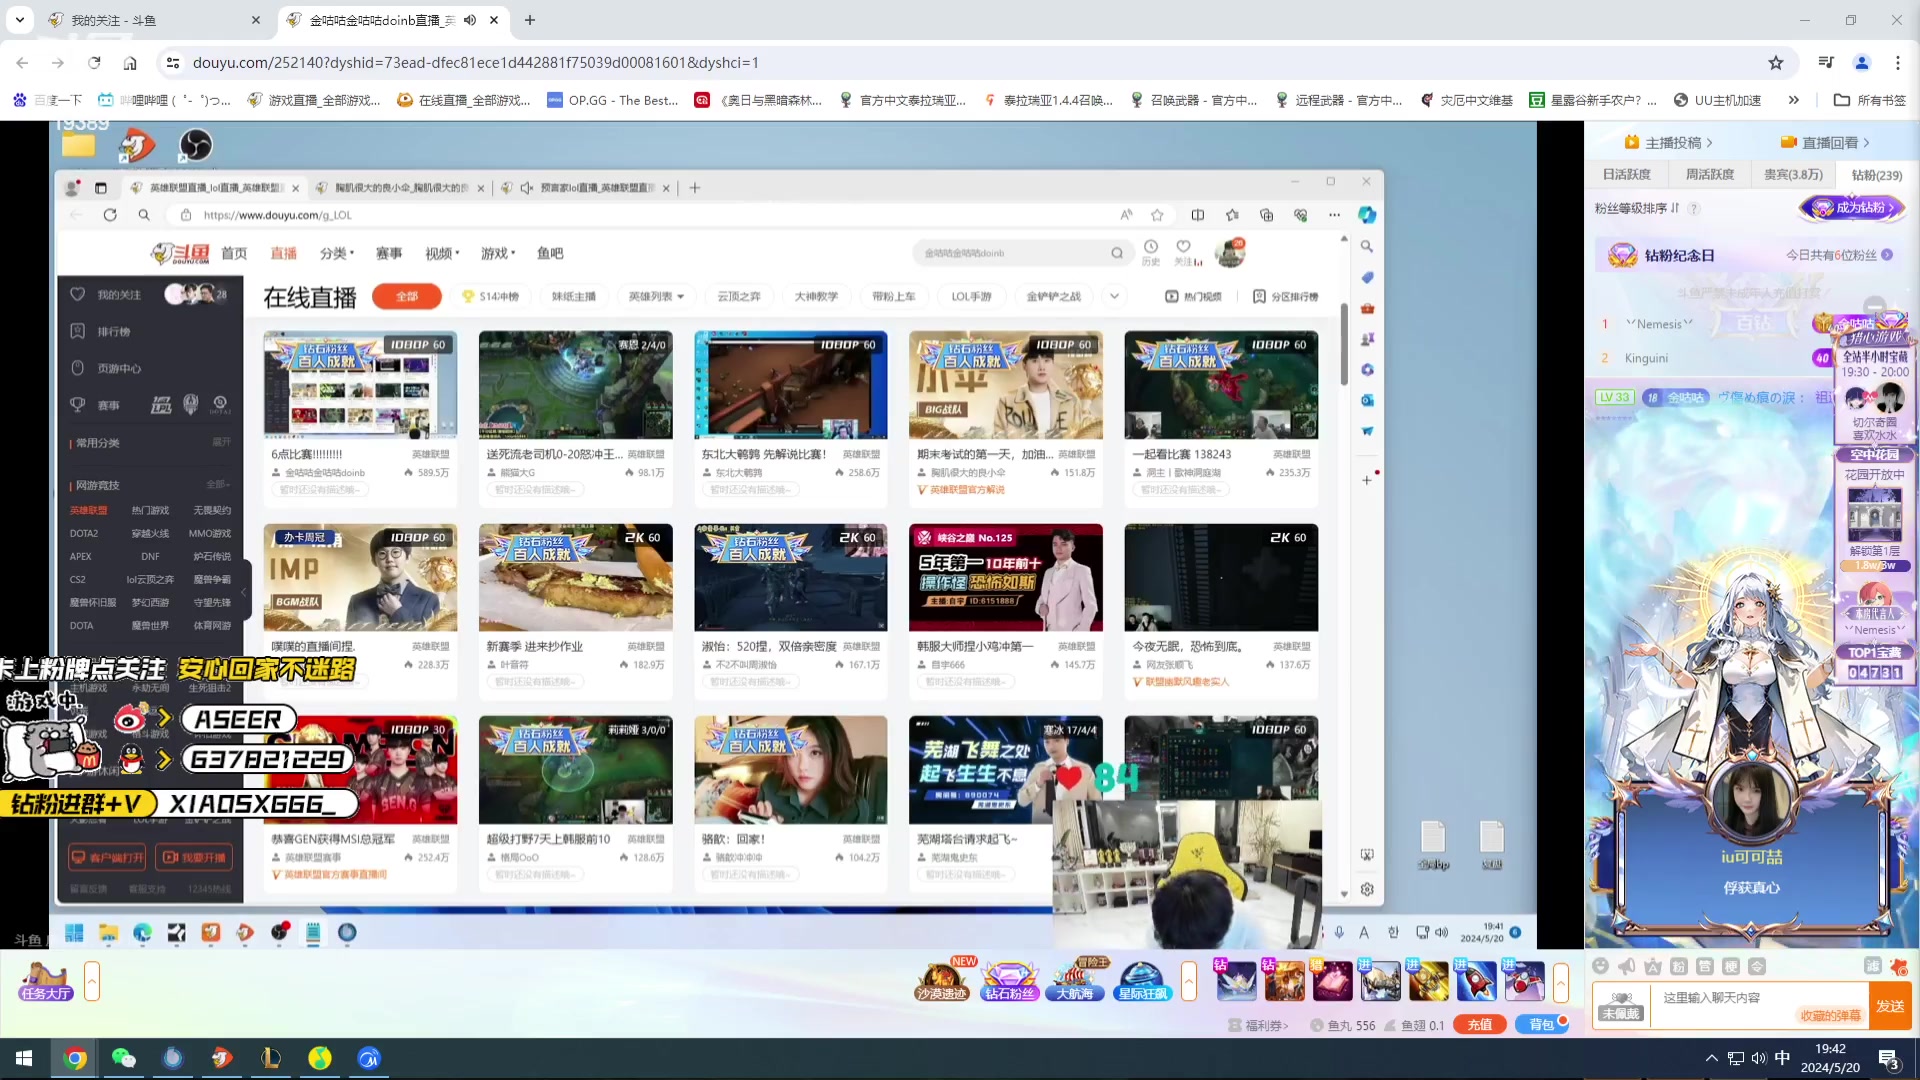Click the 未佩戴 fan badge selector
Screen dimensions: 1920x1080
(1621, 1006)
